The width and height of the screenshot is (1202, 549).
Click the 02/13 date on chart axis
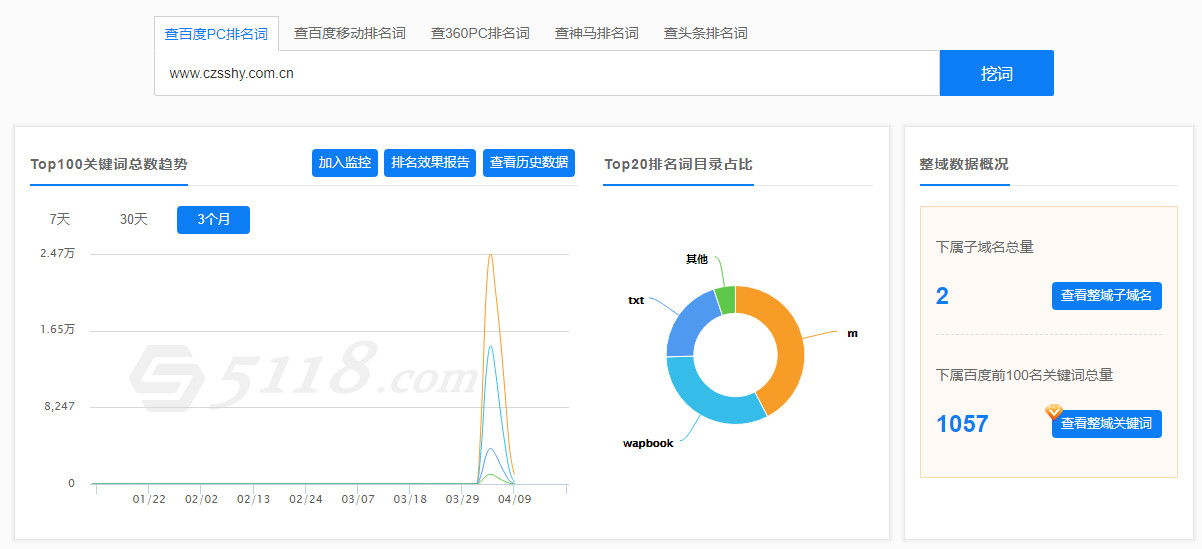pos(253,499)
